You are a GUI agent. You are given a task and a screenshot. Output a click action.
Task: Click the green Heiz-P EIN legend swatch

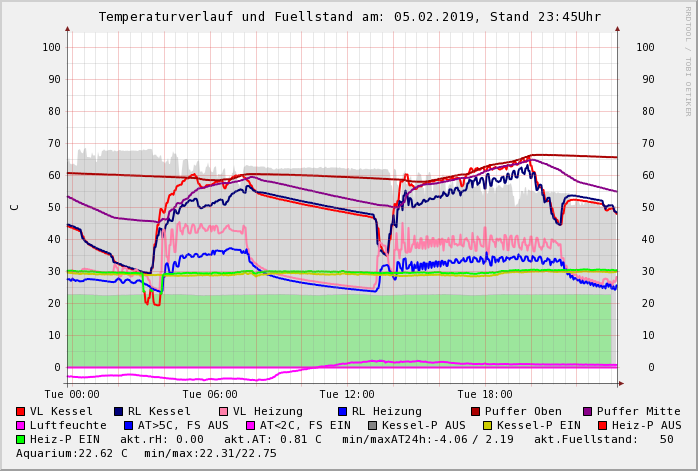click(x=21, y=440)
